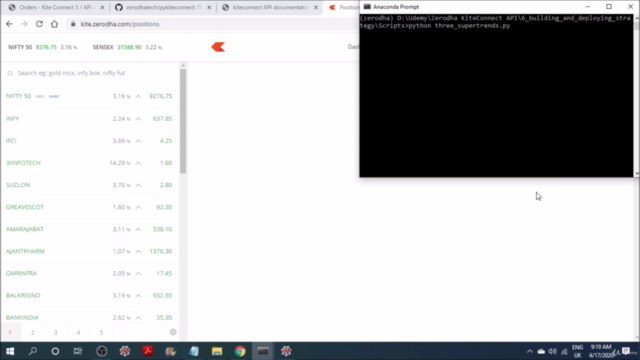Viewport: 640px width, 360px height.
Task: Select INFY row in marketwatch
Action: [89, 118]
